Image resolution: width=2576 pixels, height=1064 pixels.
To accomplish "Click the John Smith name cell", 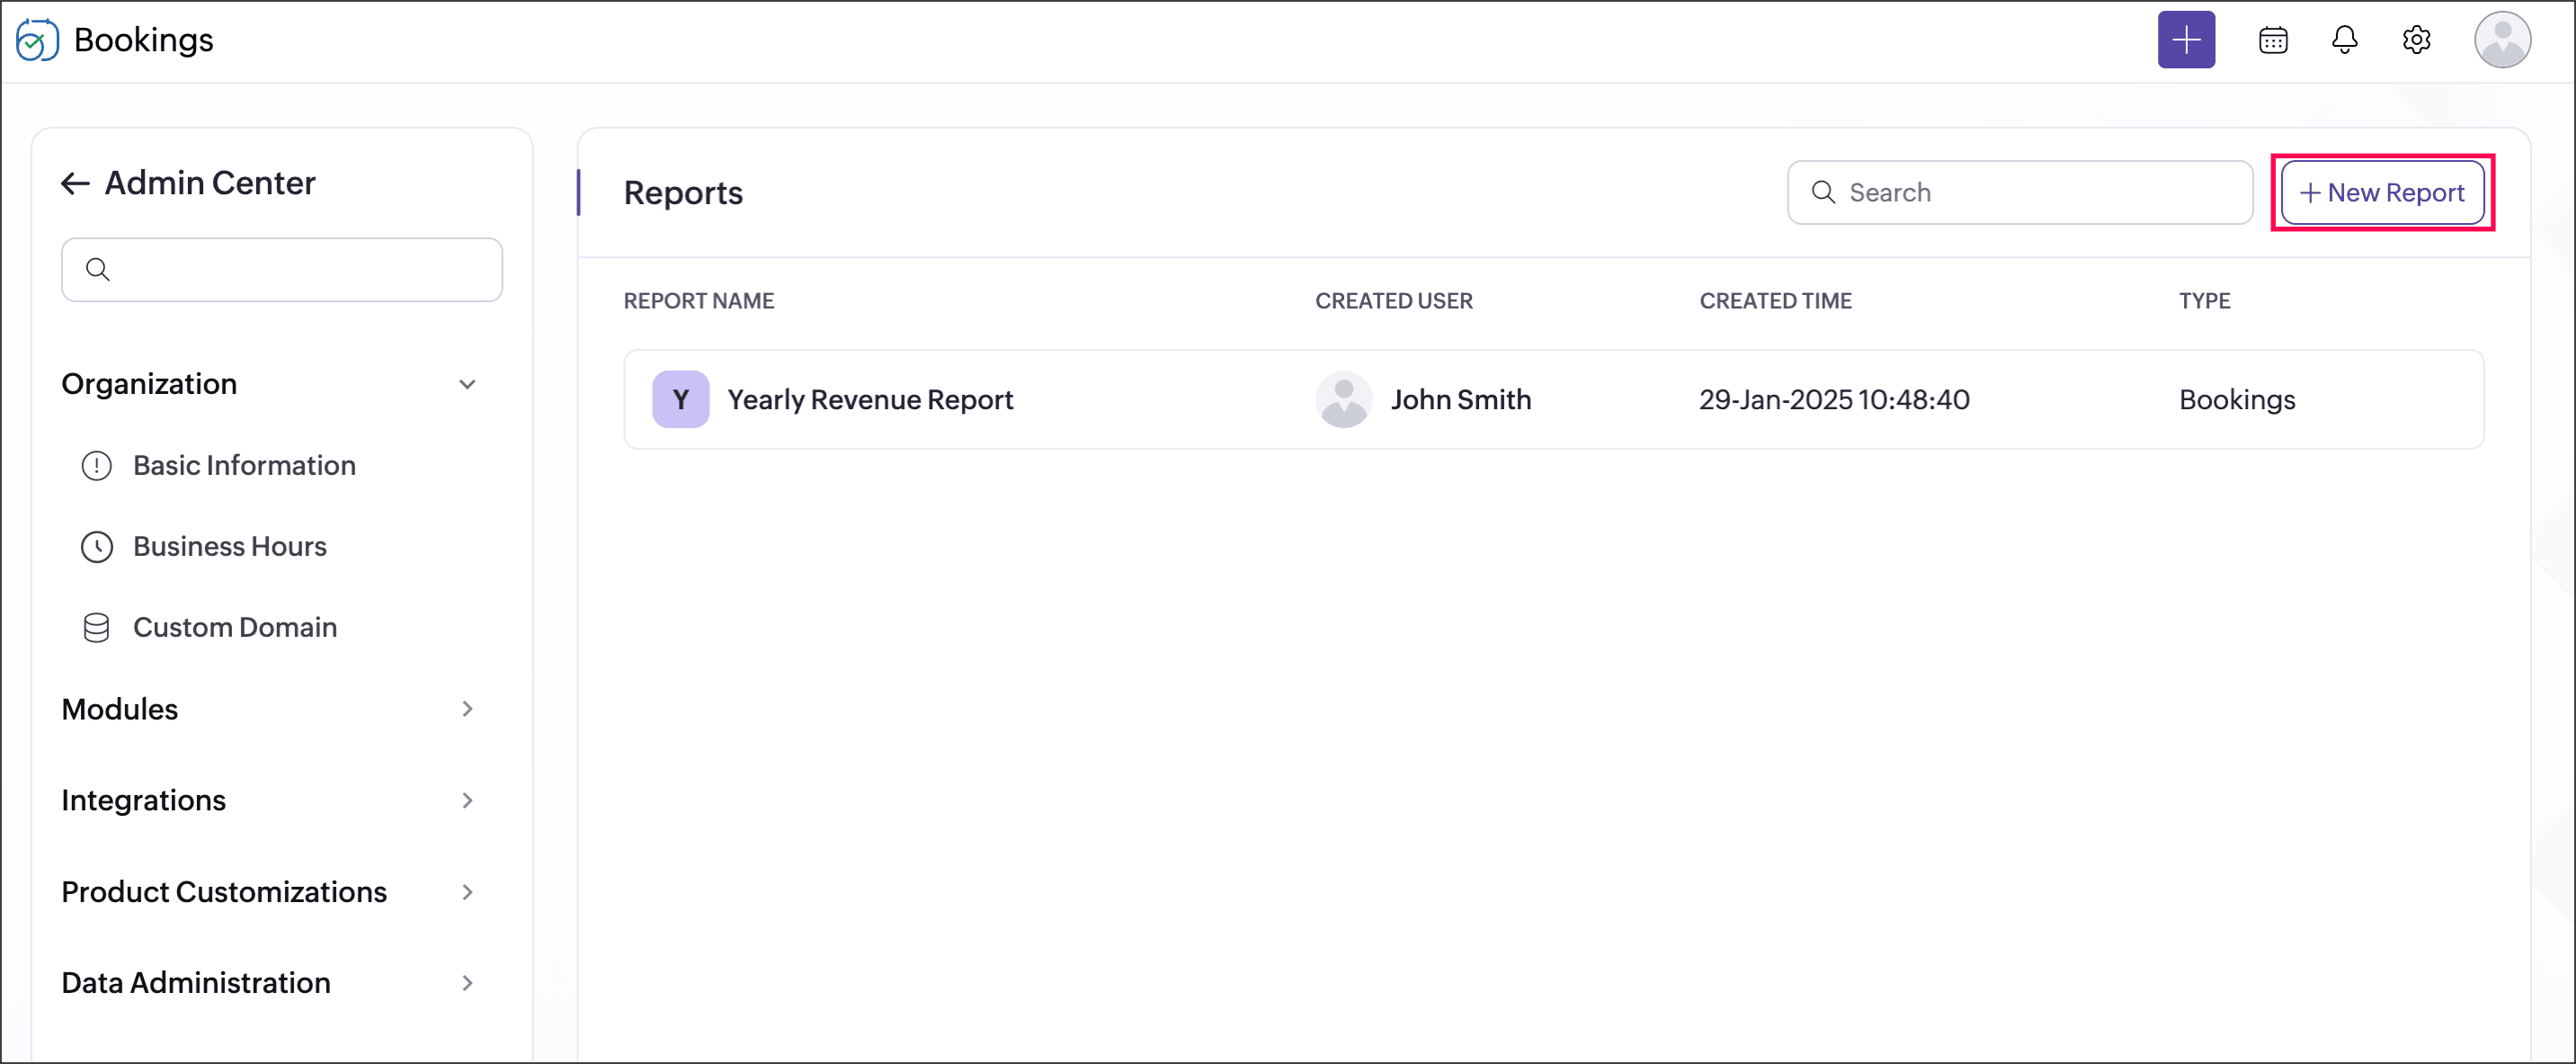I will 1461,400.
